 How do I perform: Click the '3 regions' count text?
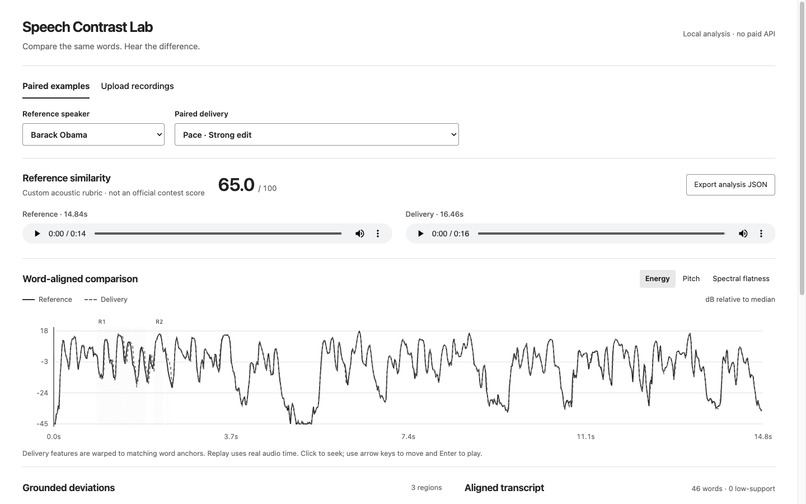(426, 488)
